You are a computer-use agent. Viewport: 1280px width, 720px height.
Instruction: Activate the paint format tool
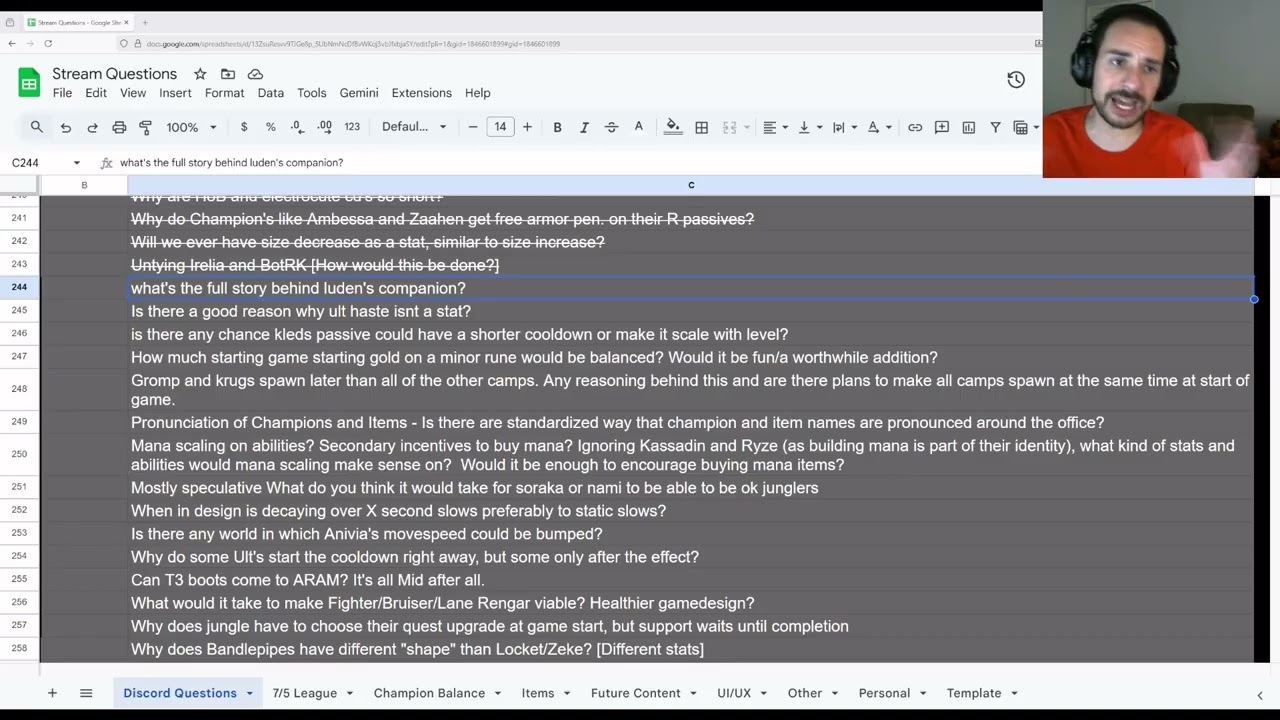[145, 127]
